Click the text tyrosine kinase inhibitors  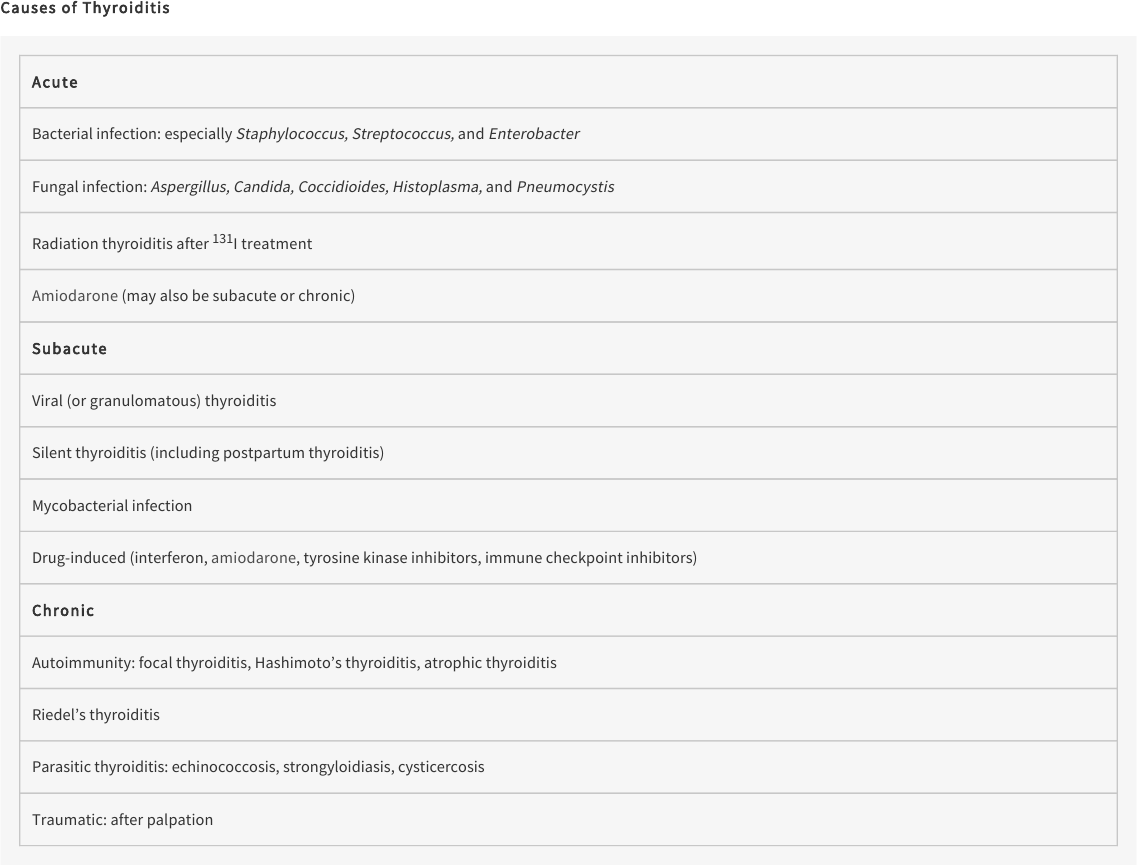click(390, 558)
